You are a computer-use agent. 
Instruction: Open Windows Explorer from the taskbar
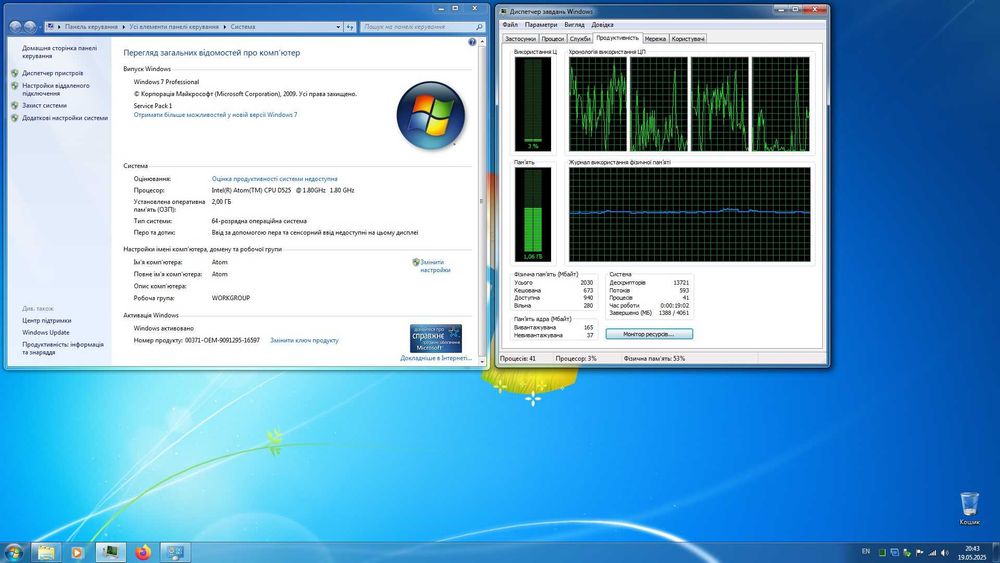[x=46, y=552]
